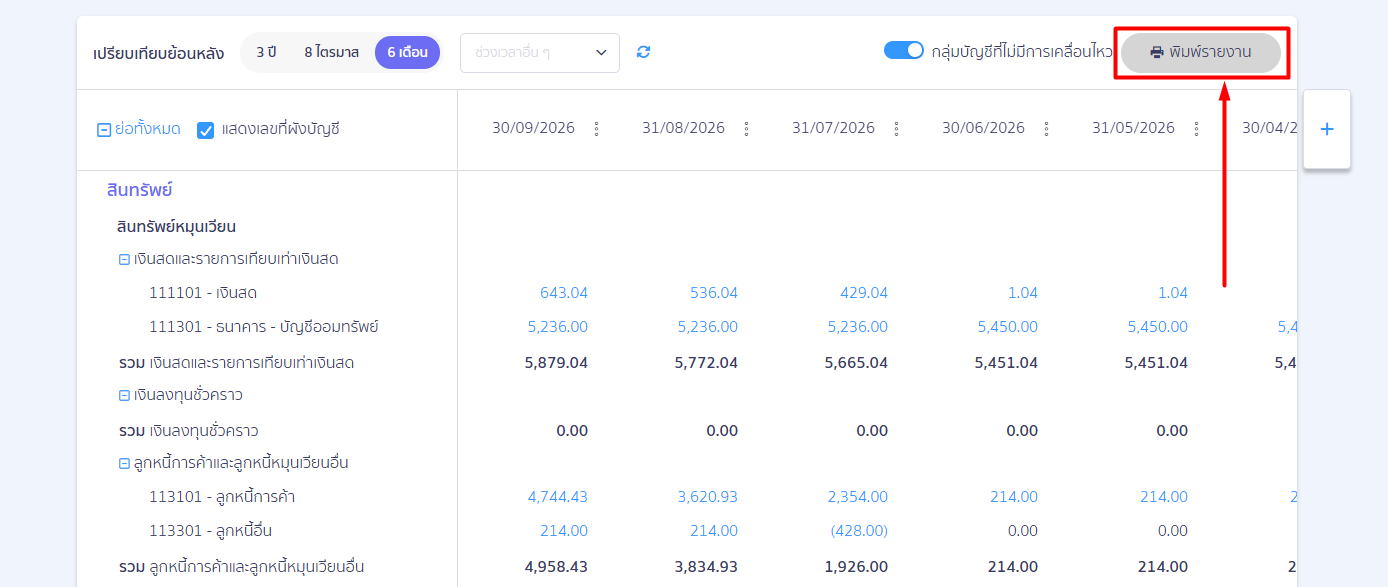Select the 6 เดือน comparison tab
Image resolution: width=1388 pixels, height=587 pixels.
tap(408, 52)
